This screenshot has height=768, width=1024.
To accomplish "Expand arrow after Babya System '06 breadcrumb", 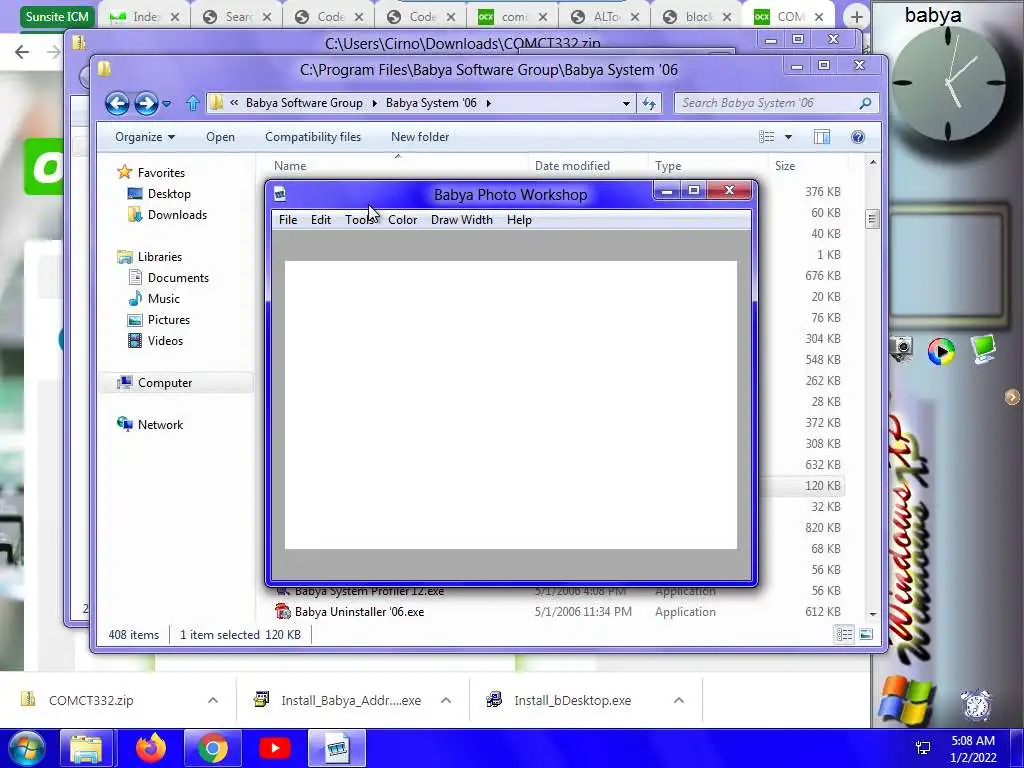I will (488, 103).
